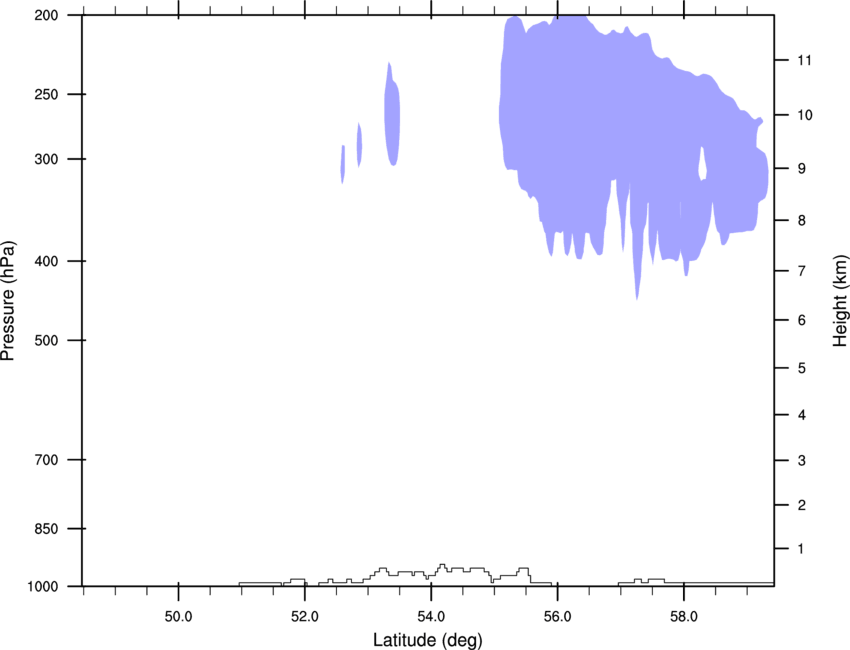Image resolution: width=850 pixels, height=650 pixels.
Task: Click pressure tick label 500
Action: point(46,340)
